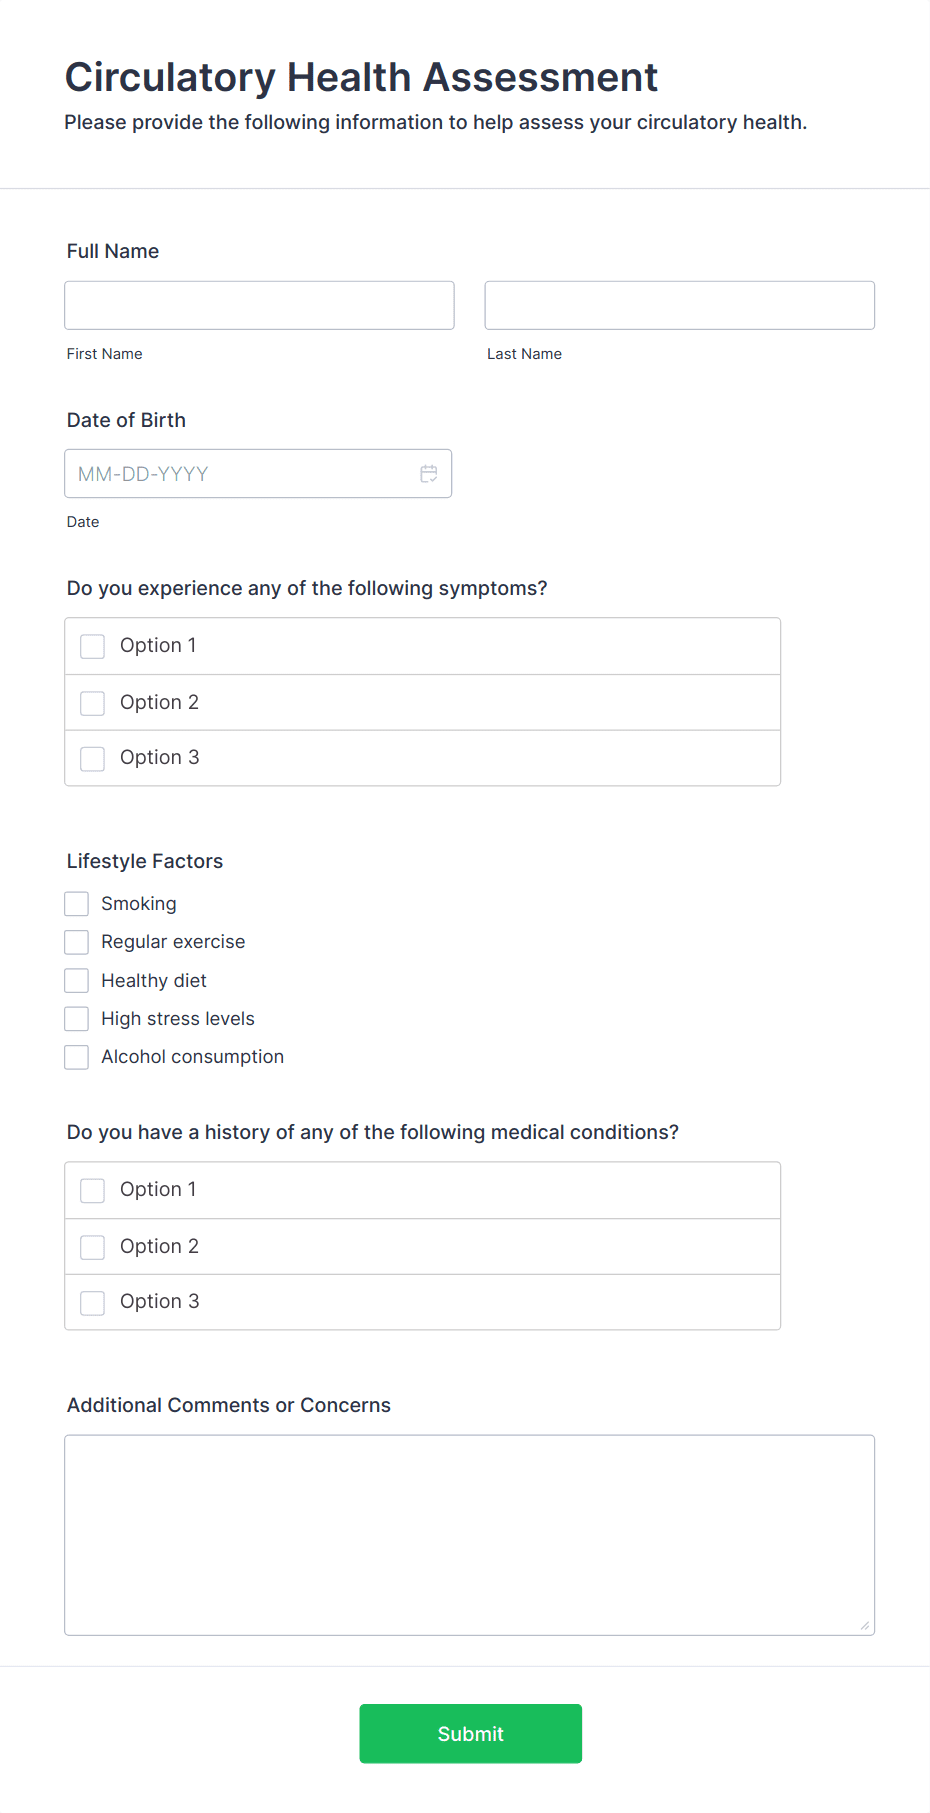Check Alcohol consumption under Lifestyle Factors

76,1056
